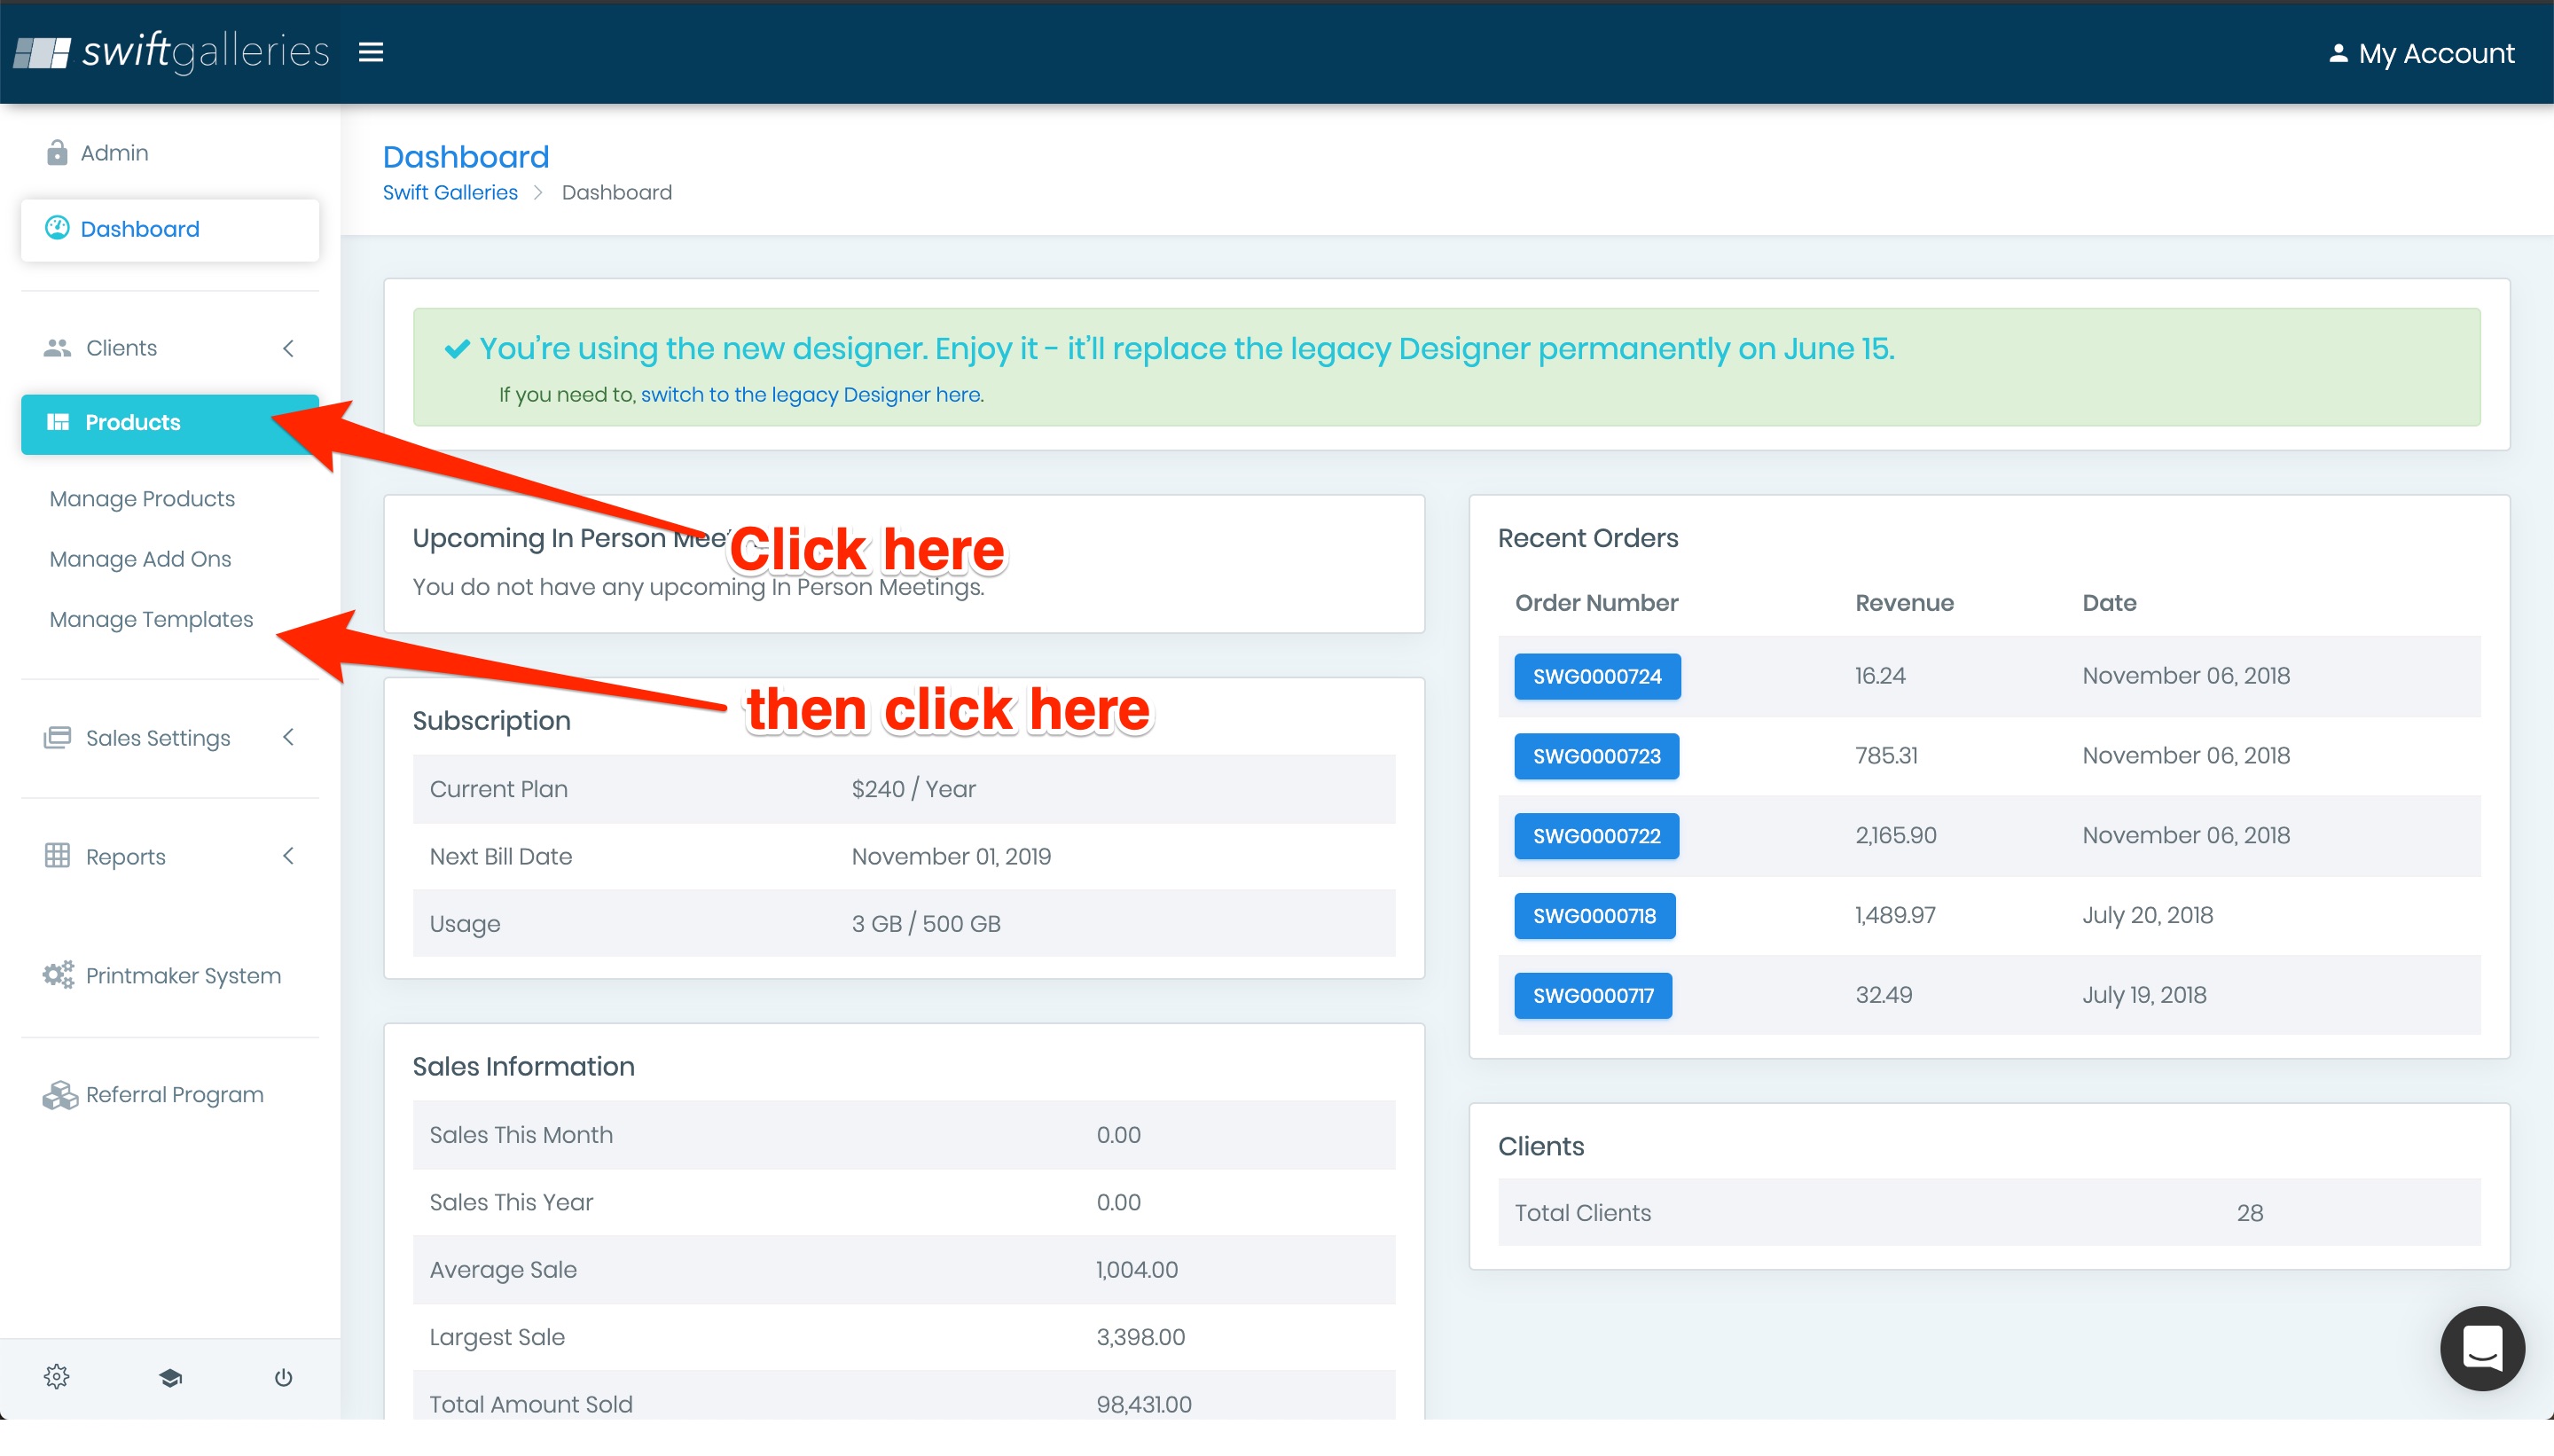Click the Sales This Month label
2554x1456 pixels.
coord(521,1135)
